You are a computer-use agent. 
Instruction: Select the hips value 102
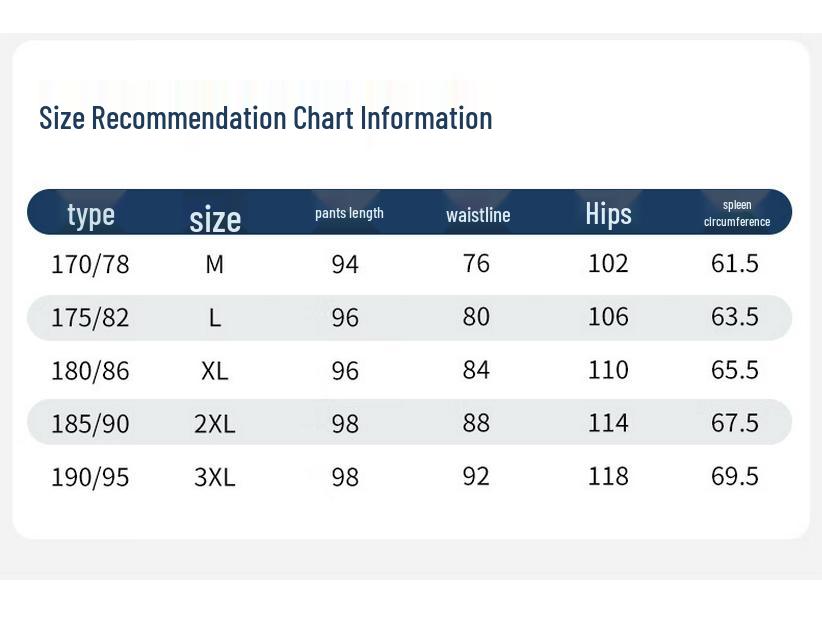click(608, 263)
